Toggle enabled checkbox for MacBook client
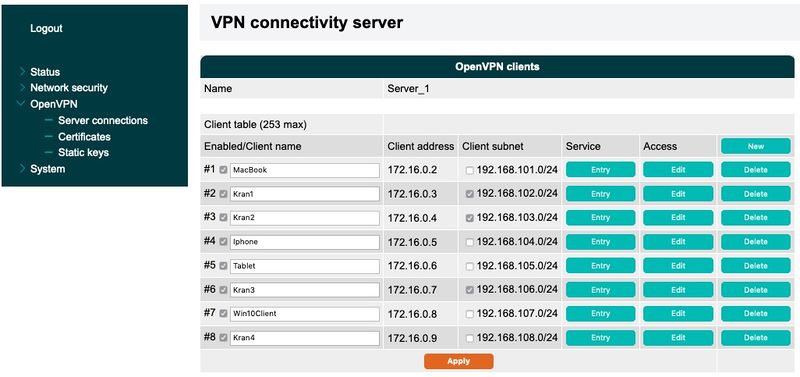 click(223, 170)
